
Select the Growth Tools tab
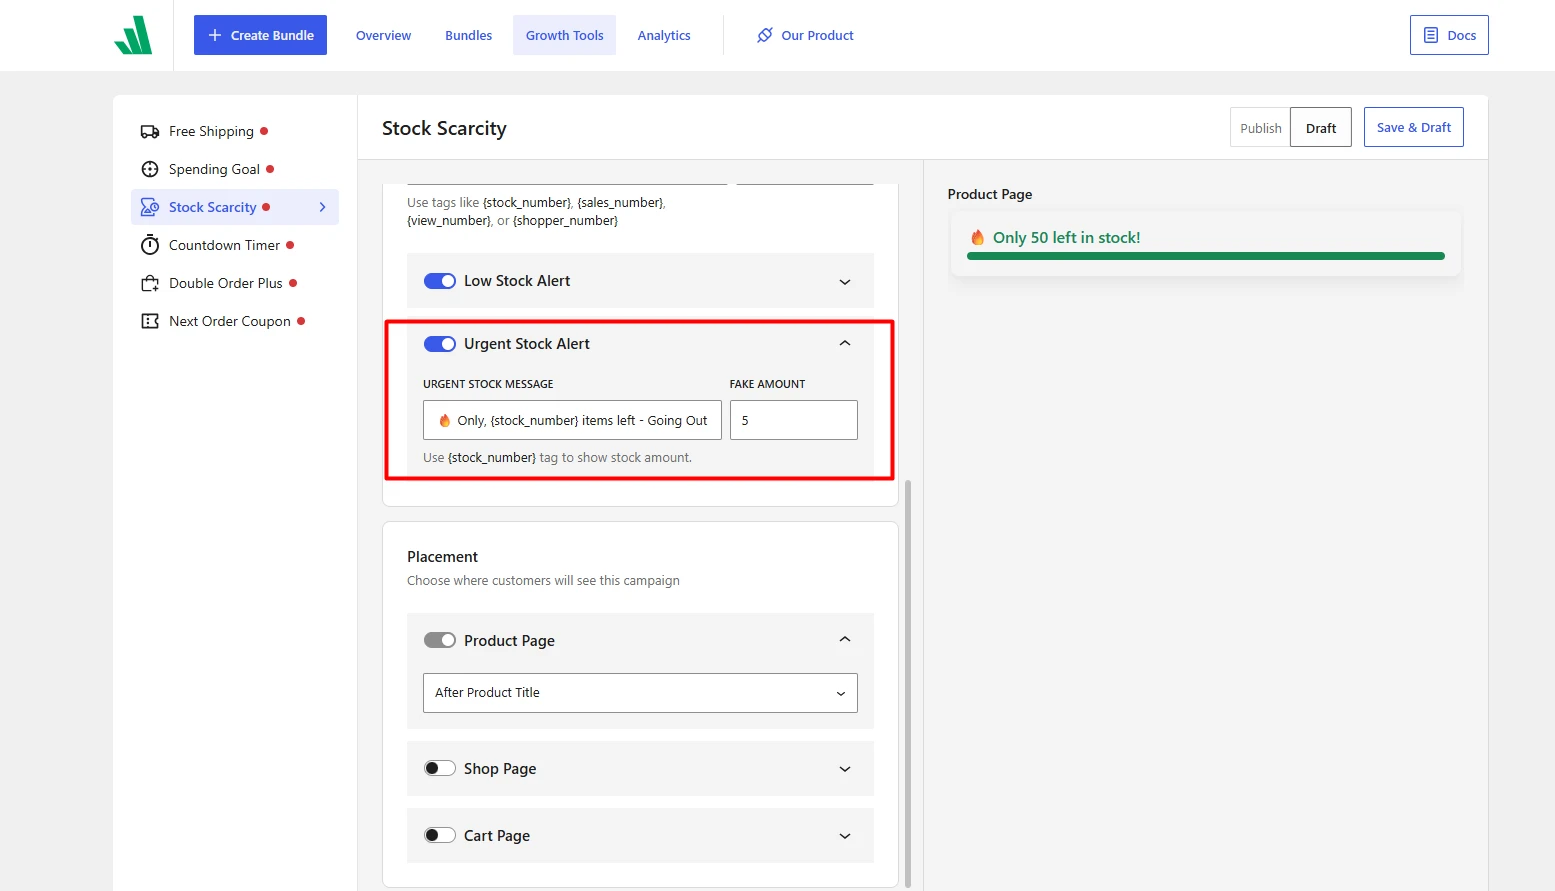coord(565,35)
